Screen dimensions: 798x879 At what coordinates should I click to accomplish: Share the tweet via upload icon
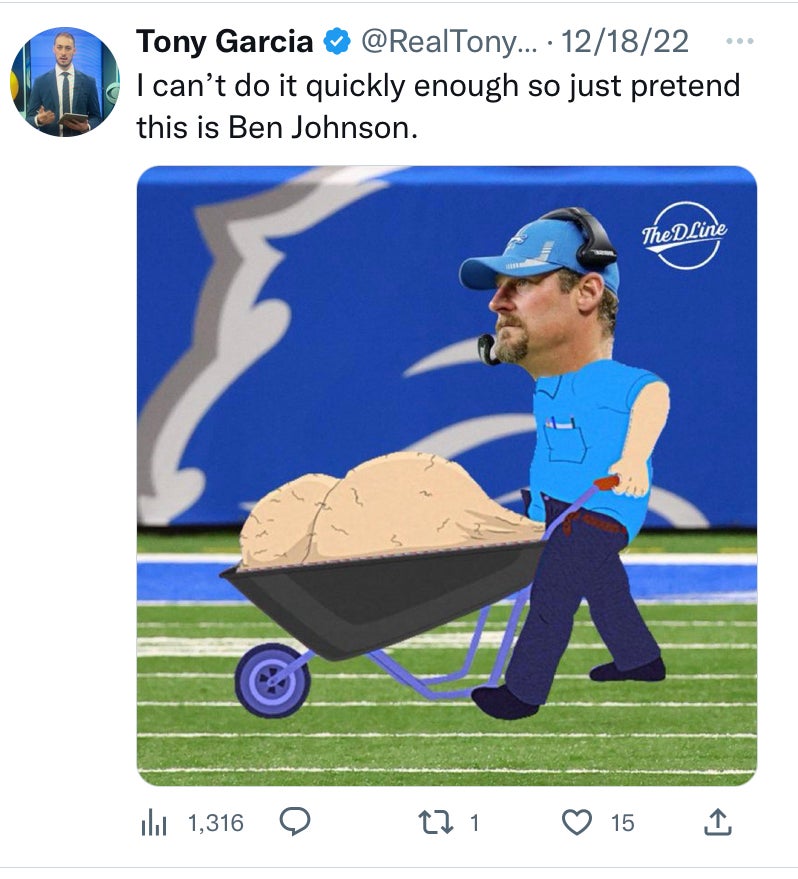point(718,822)
